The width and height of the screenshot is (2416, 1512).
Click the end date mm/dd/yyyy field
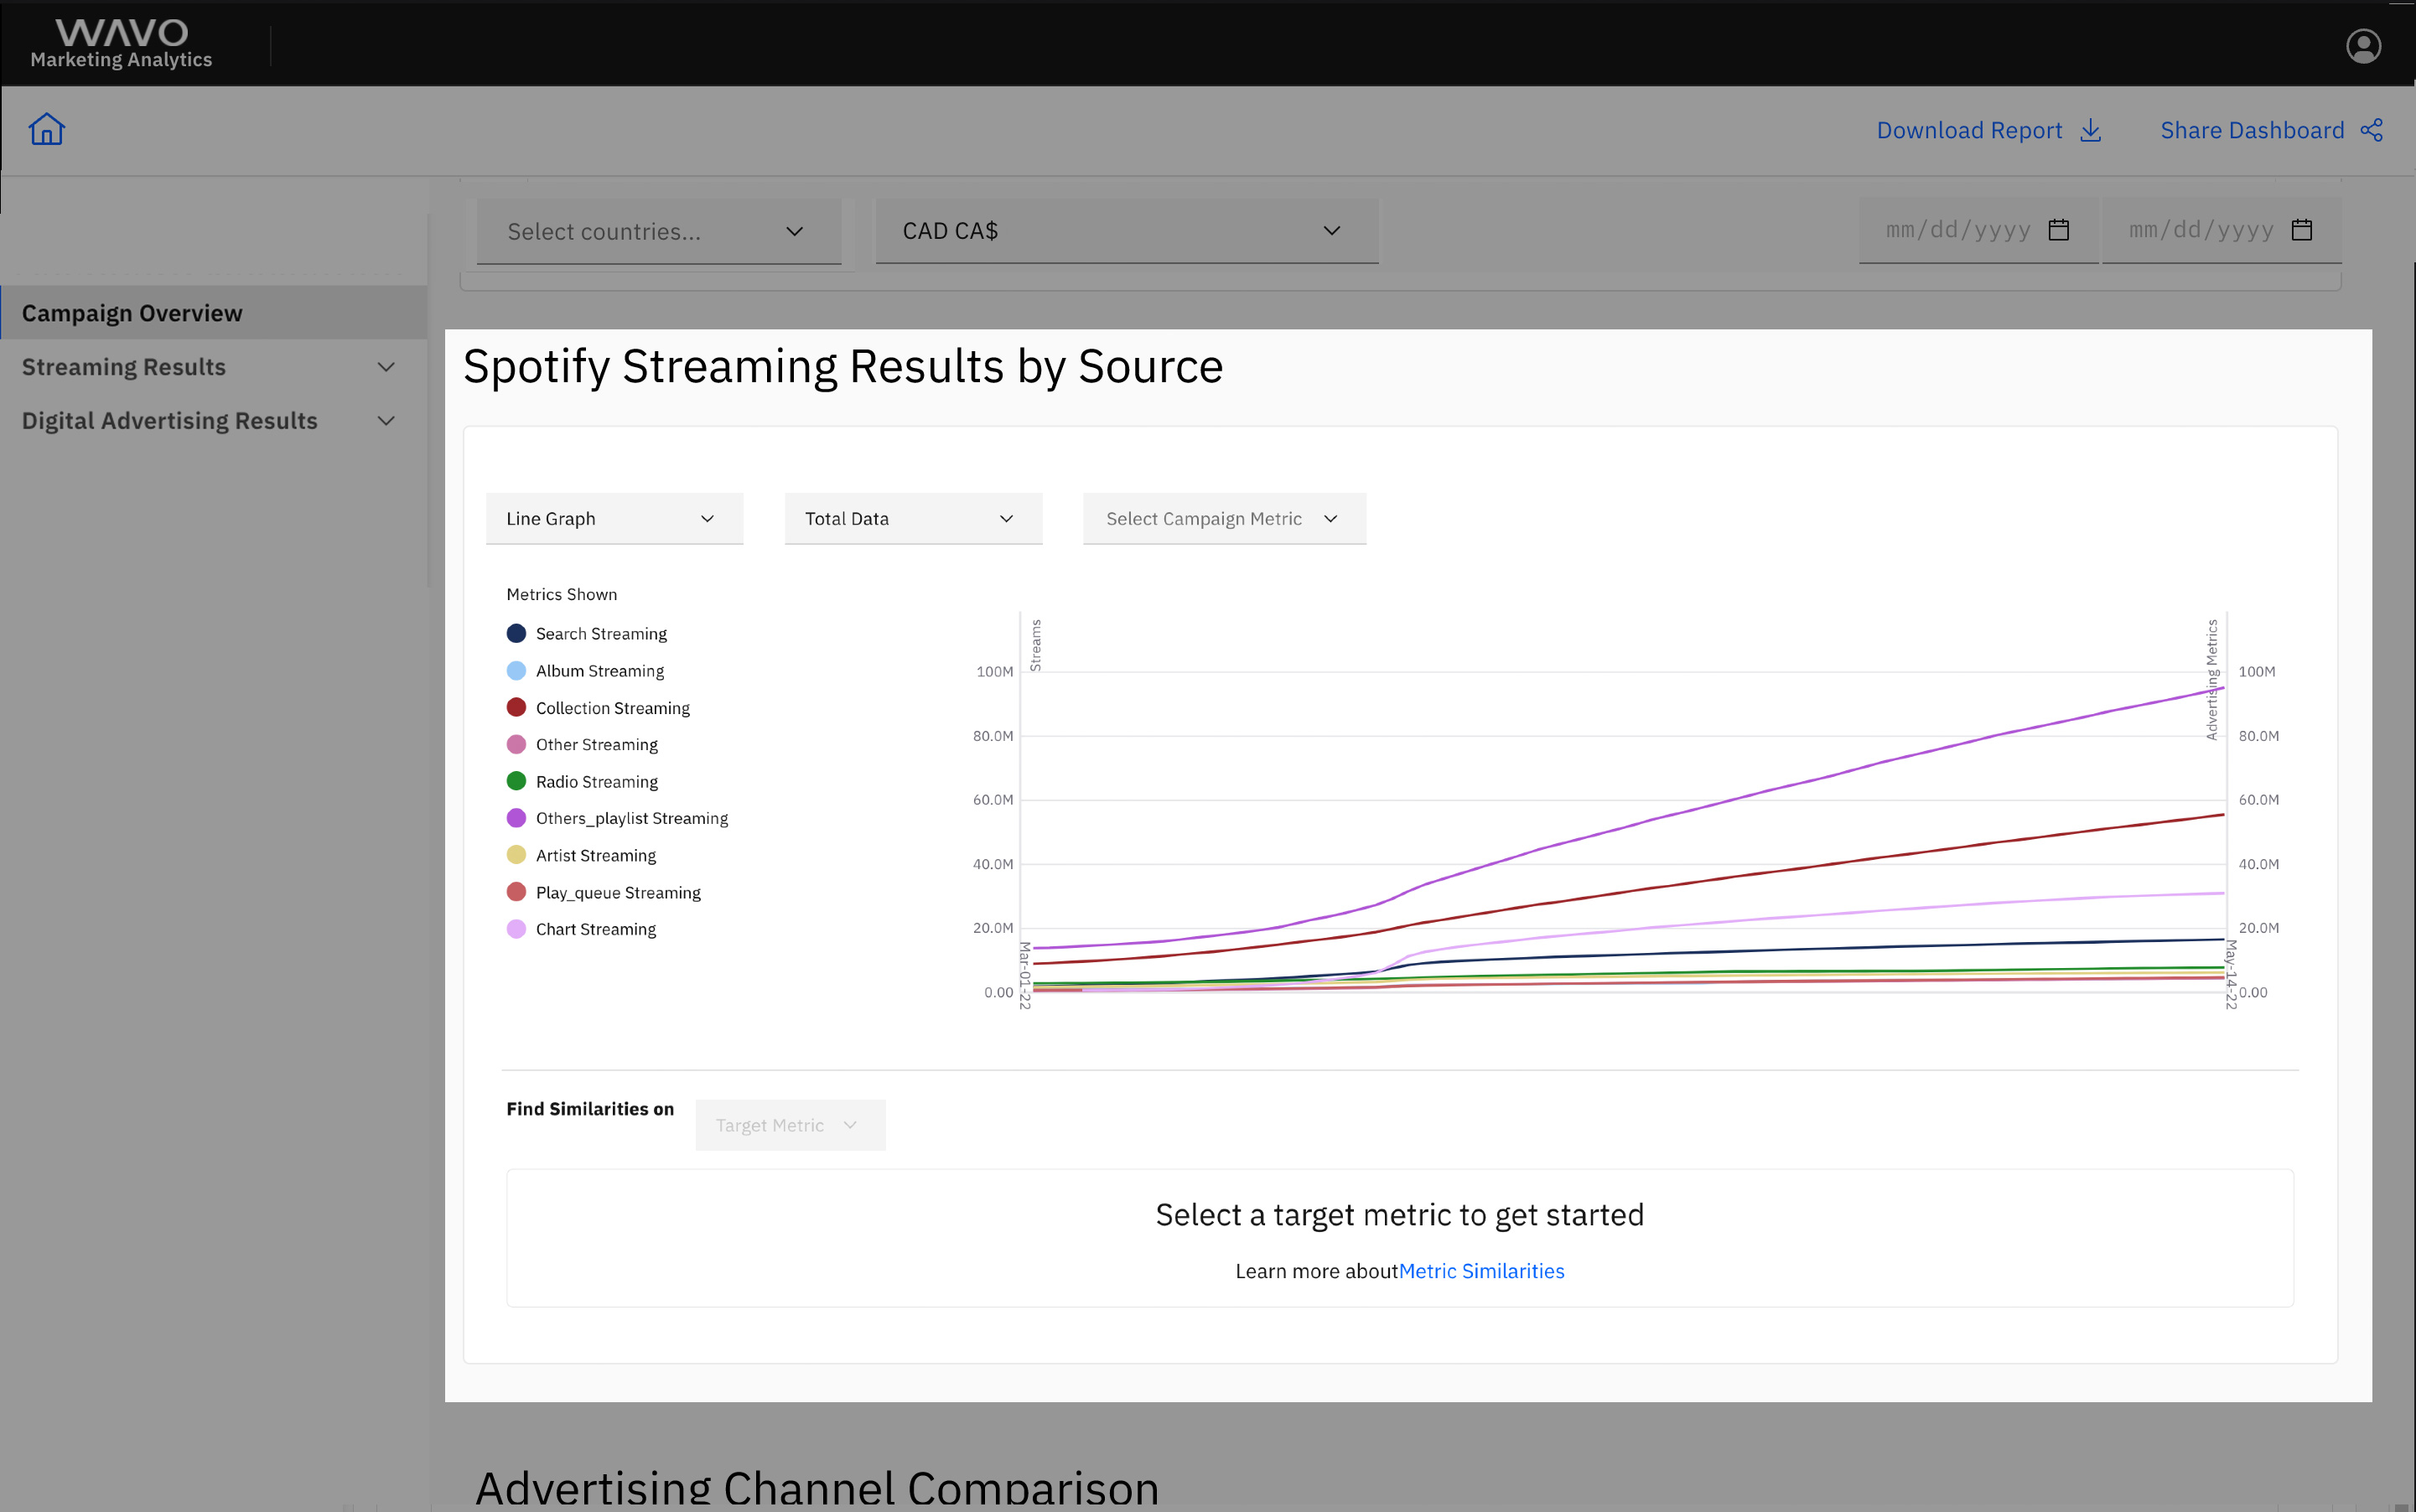tap(2221, 231)
